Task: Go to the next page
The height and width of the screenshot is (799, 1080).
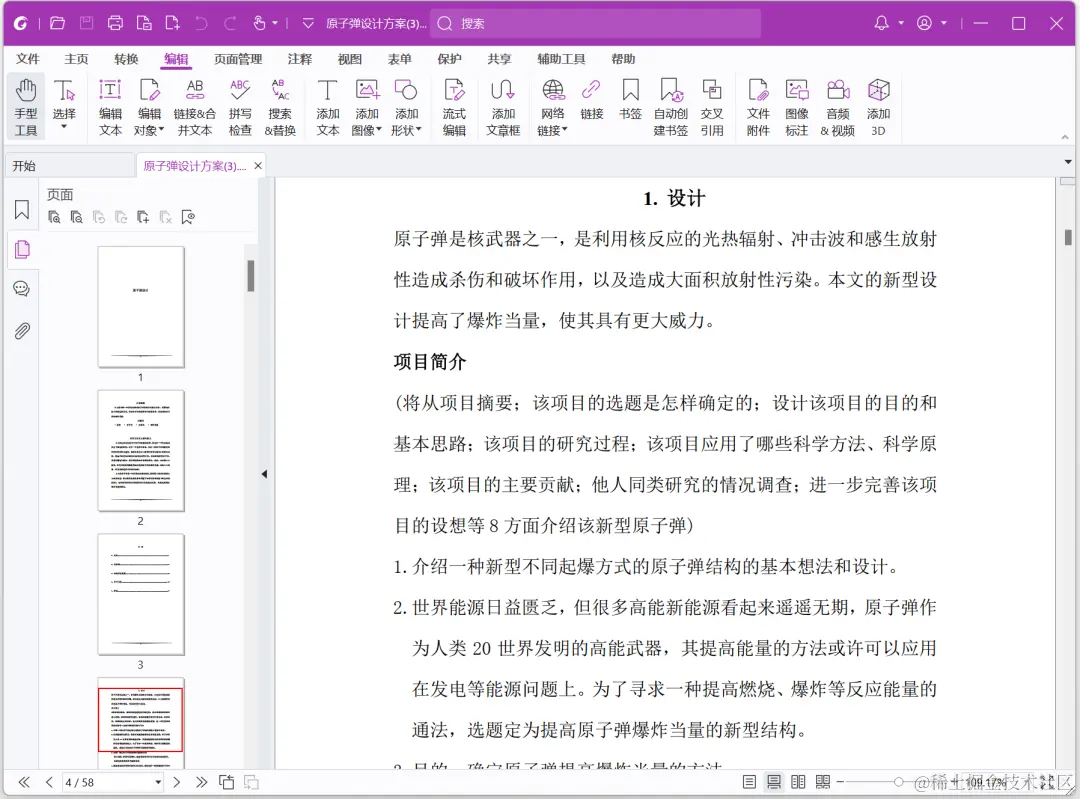Action: pos(176,782)
